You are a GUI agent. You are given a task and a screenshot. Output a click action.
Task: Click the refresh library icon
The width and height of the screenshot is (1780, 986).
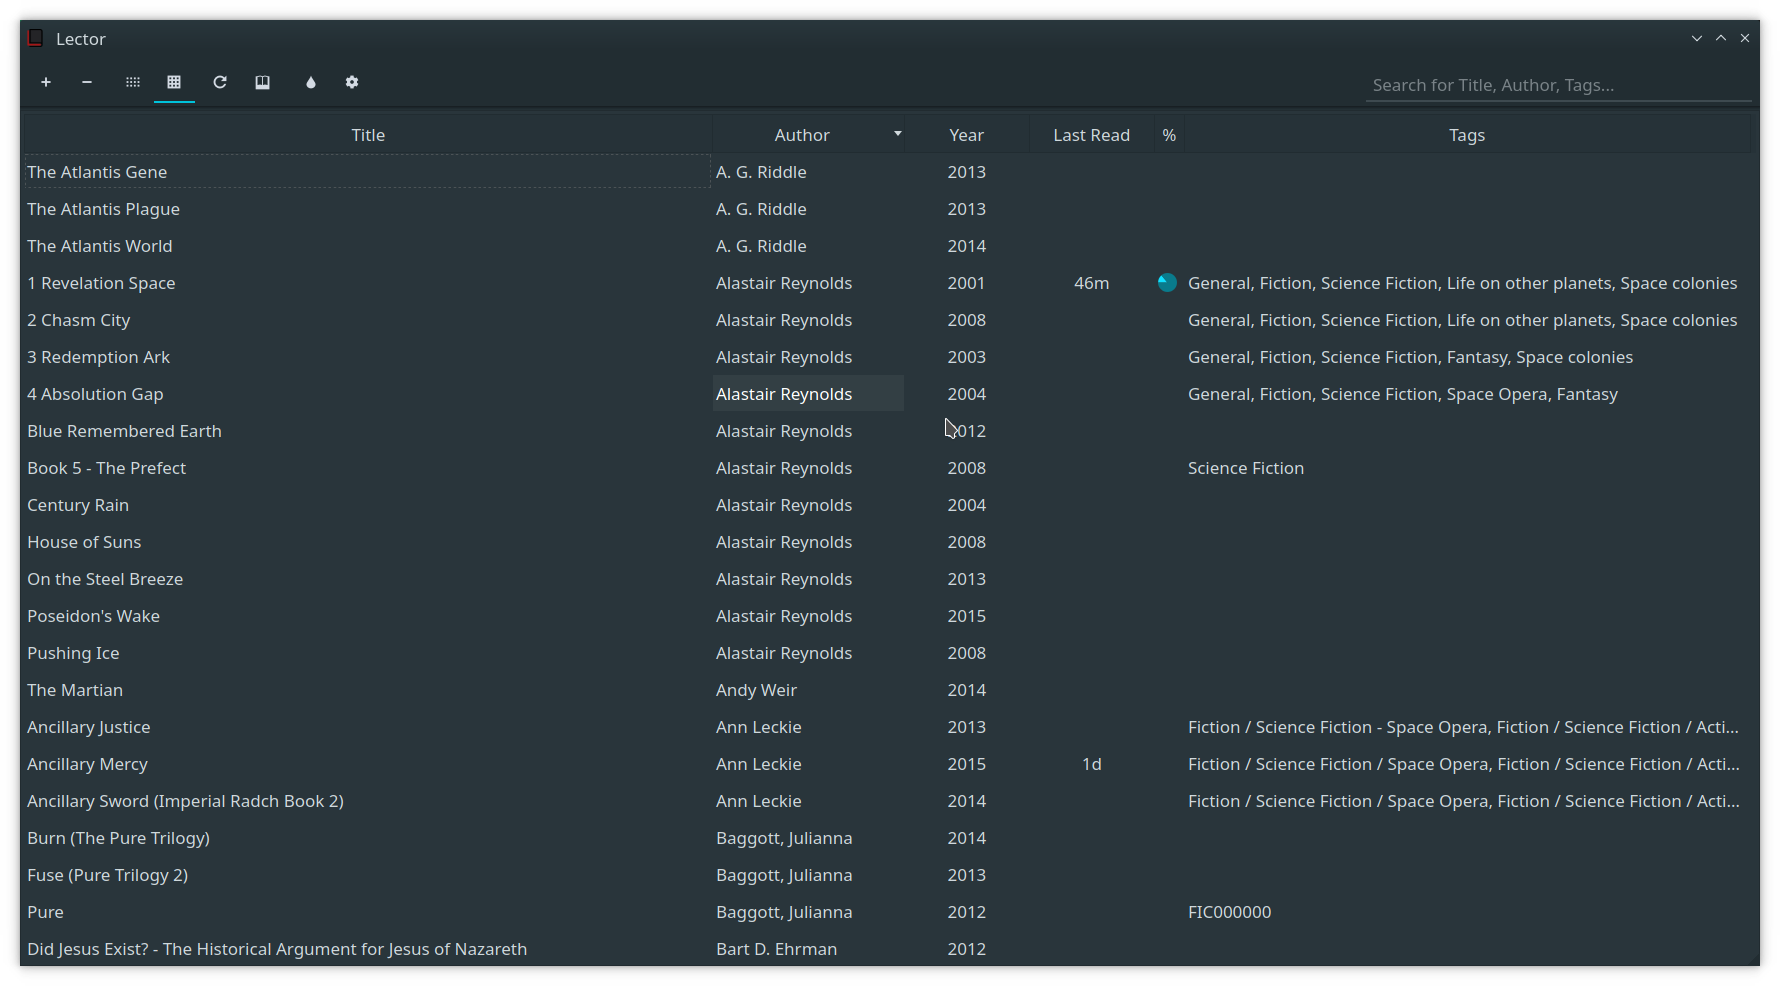[x=220, y=83]
